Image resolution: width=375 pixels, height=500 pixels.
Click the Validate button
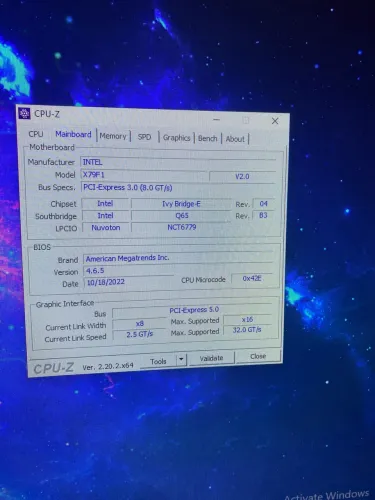211,358
